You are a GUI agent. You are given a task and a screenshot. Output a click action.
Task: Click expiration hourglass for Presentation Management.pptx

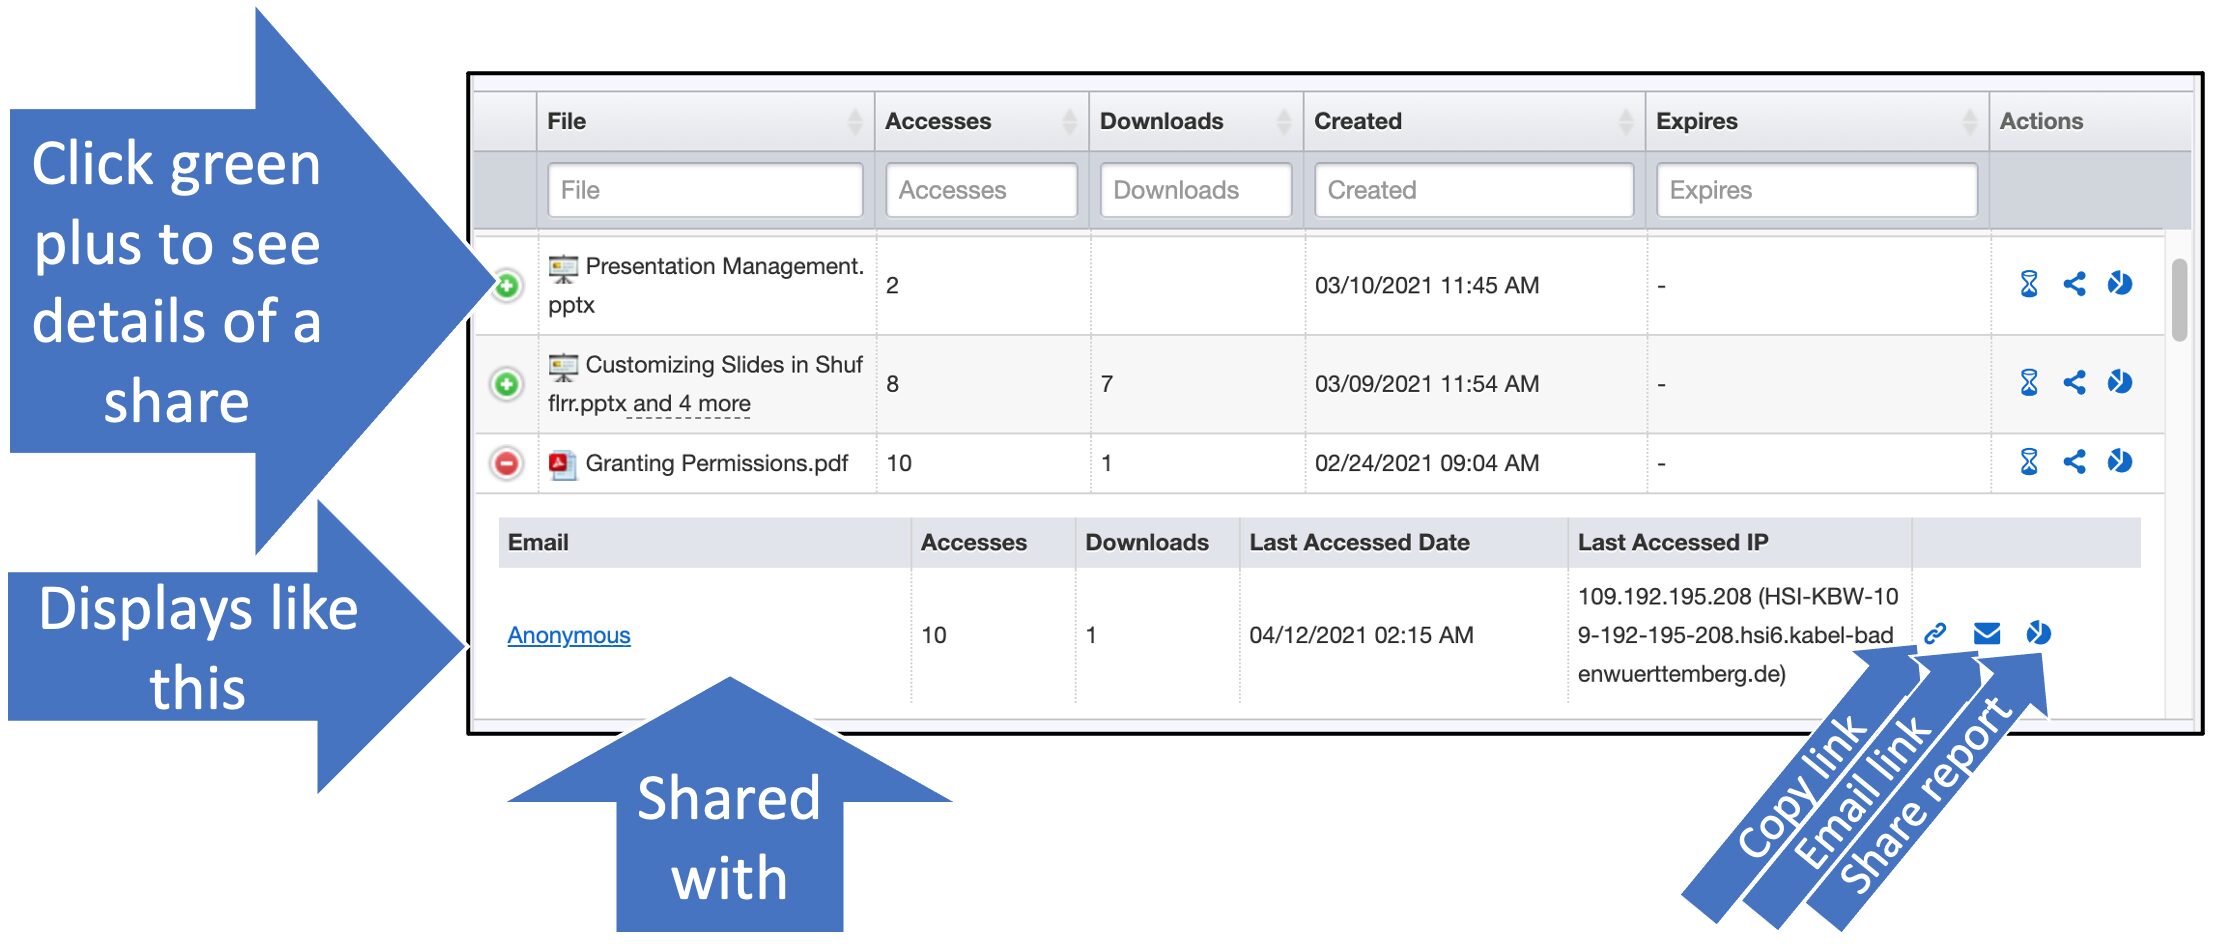click(2029, 284)
